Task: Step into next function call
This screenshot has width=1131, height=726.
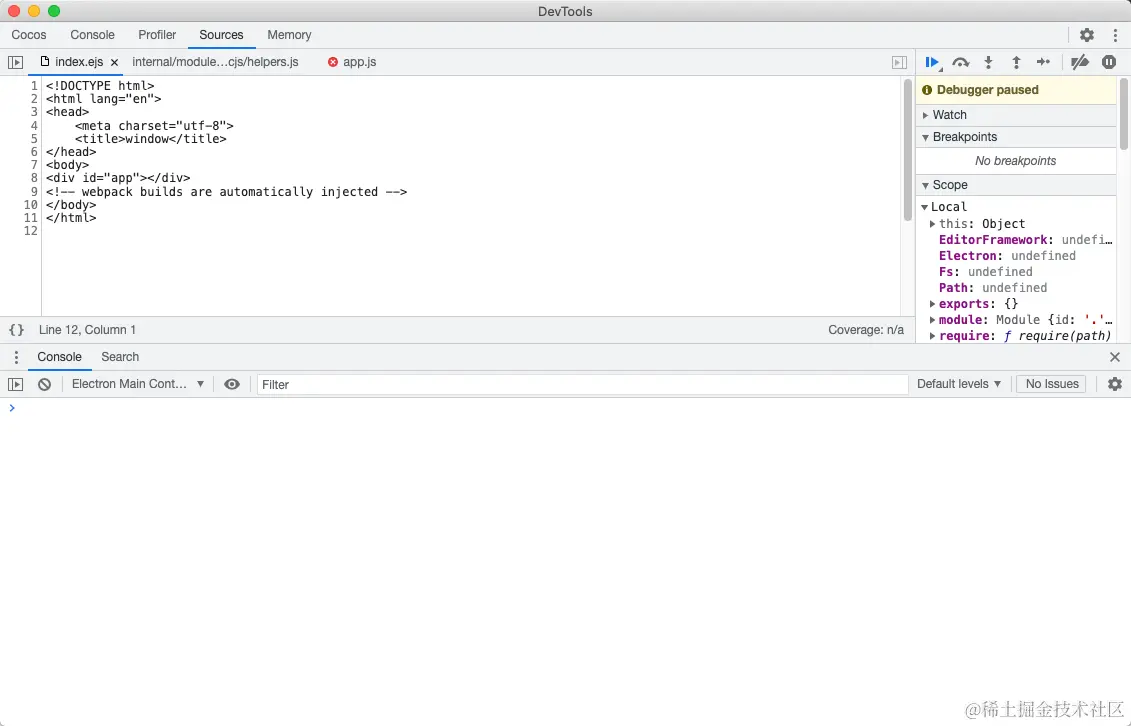Action: [988, 63]
